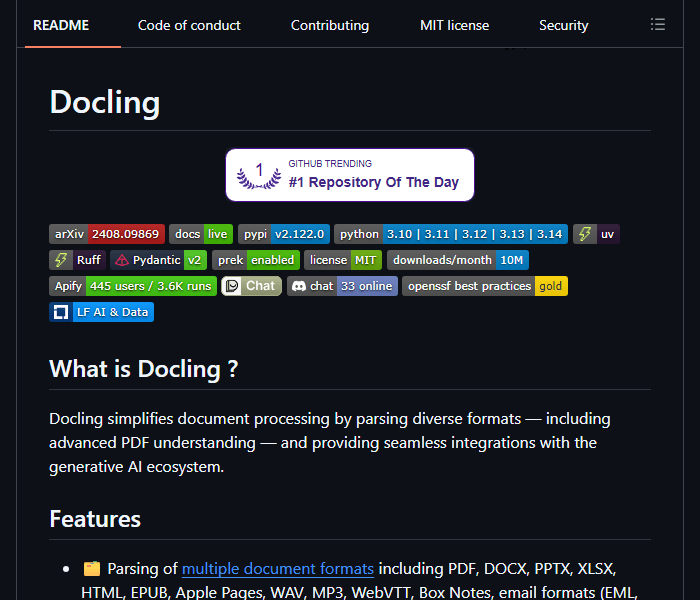Open the arXiv 2408.09869 badge
Screen dimensions: 700x600
click(107, 234)
